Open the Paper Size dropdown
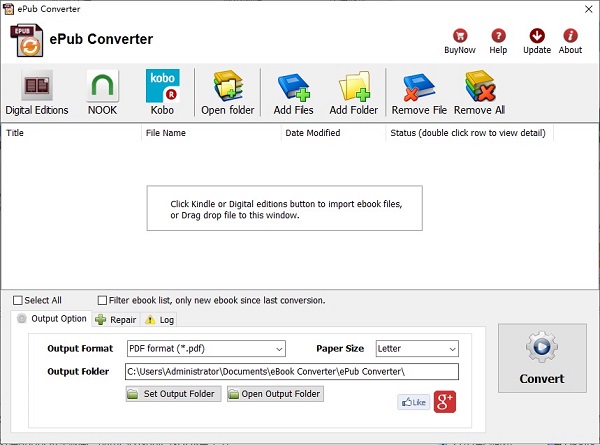This screenshot has height=445, width=600. (x=416, y=349)
